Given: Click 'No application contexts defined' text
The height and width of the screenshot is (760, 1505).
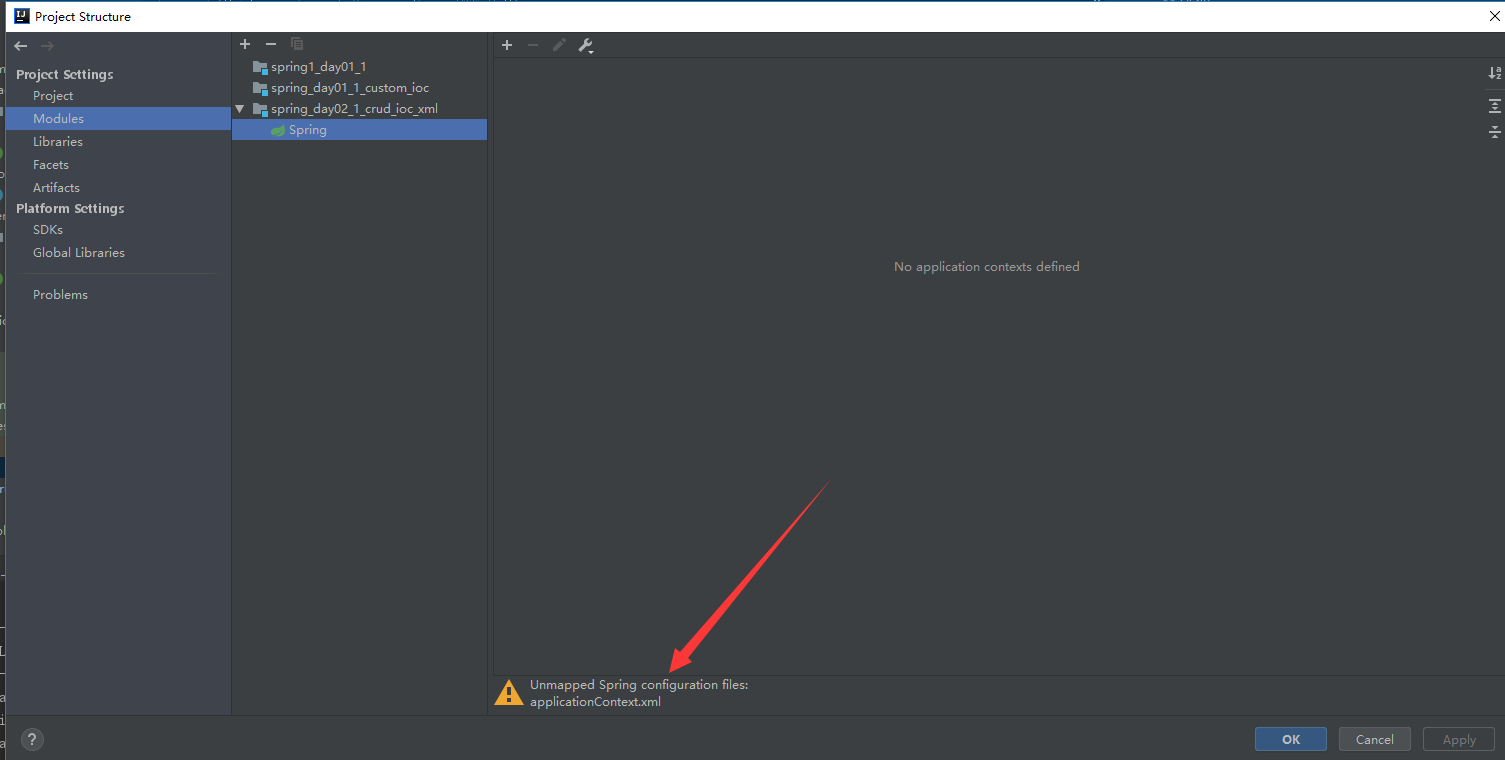Looking at the screenshot, I should pyautogui.click(x=987, y=267).
